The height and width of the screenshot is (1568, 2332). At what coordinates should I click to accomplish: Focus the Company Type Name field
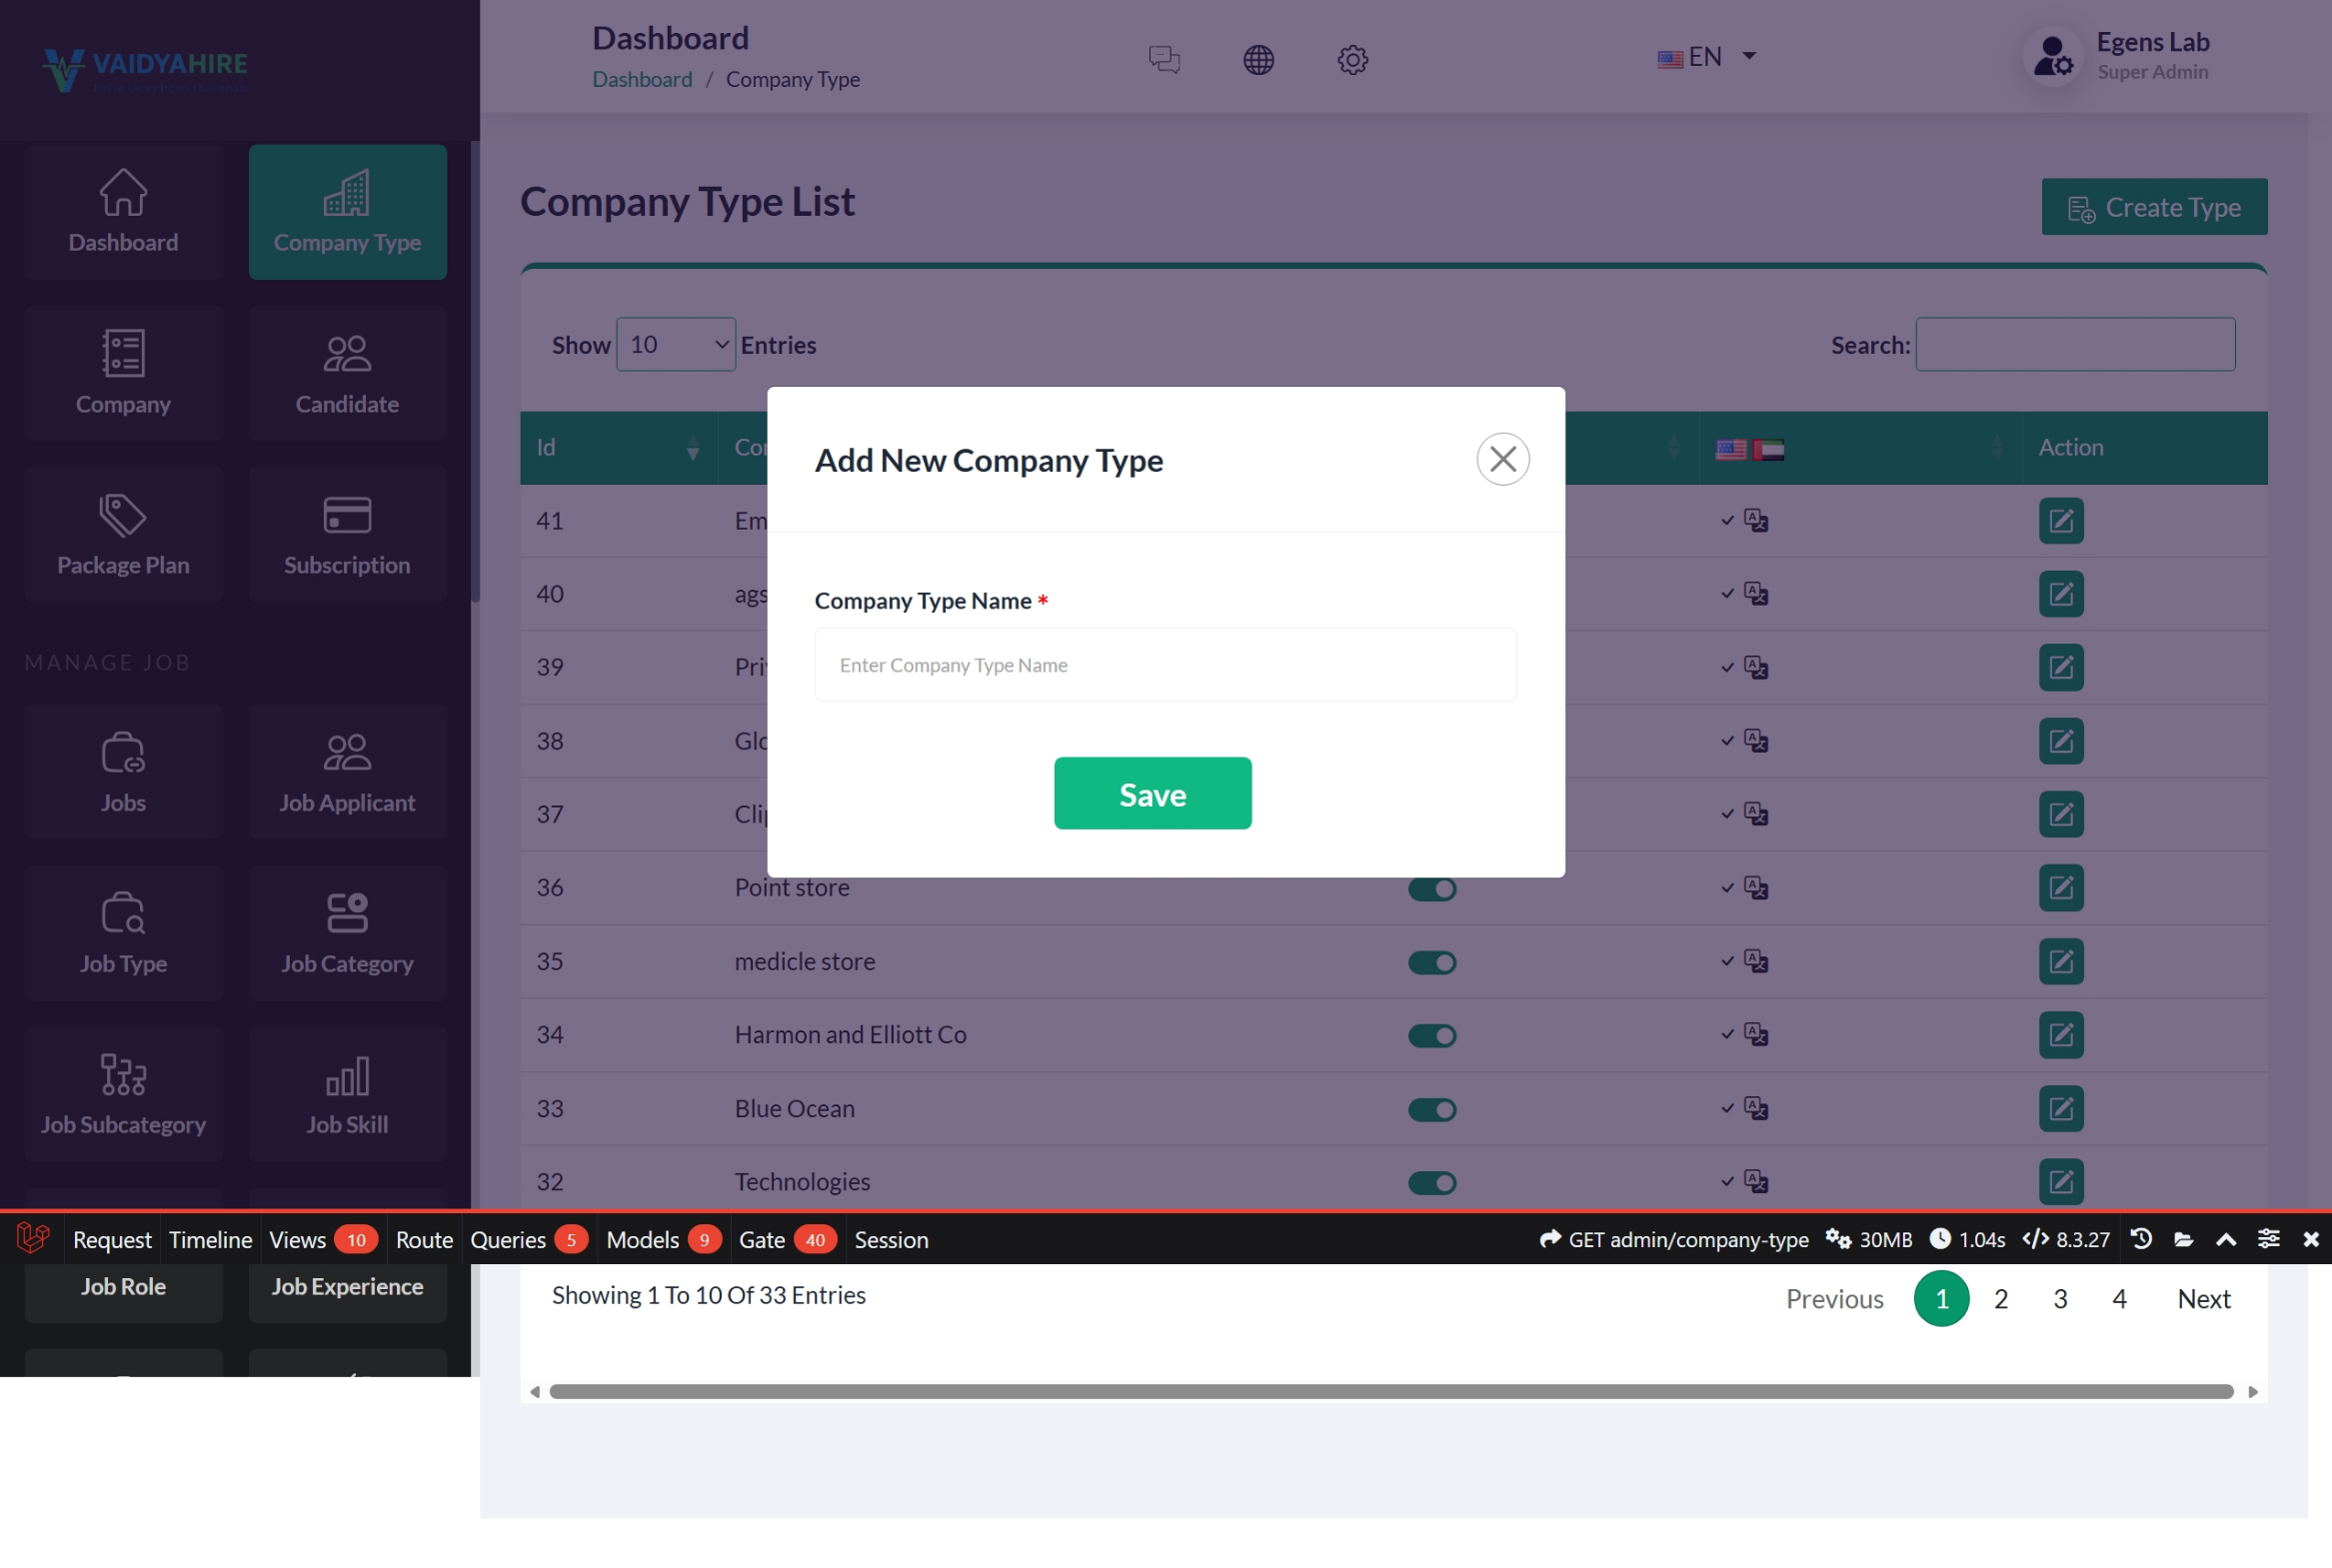tap(1165, 665)
